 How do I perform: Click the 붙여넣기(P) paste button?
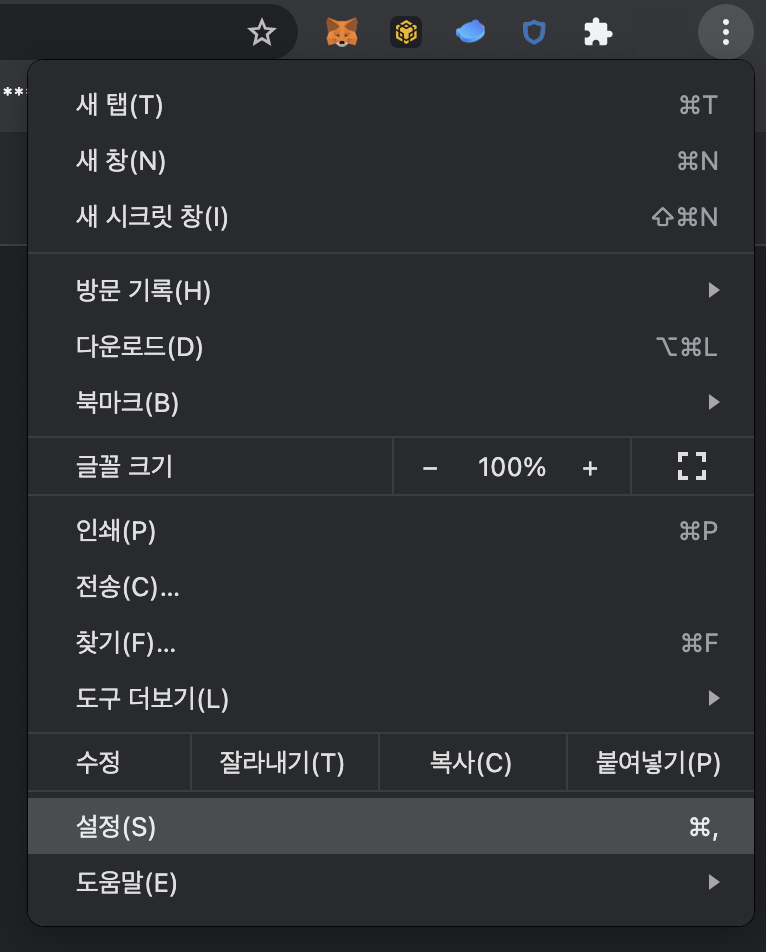click(x=658, y=763)
